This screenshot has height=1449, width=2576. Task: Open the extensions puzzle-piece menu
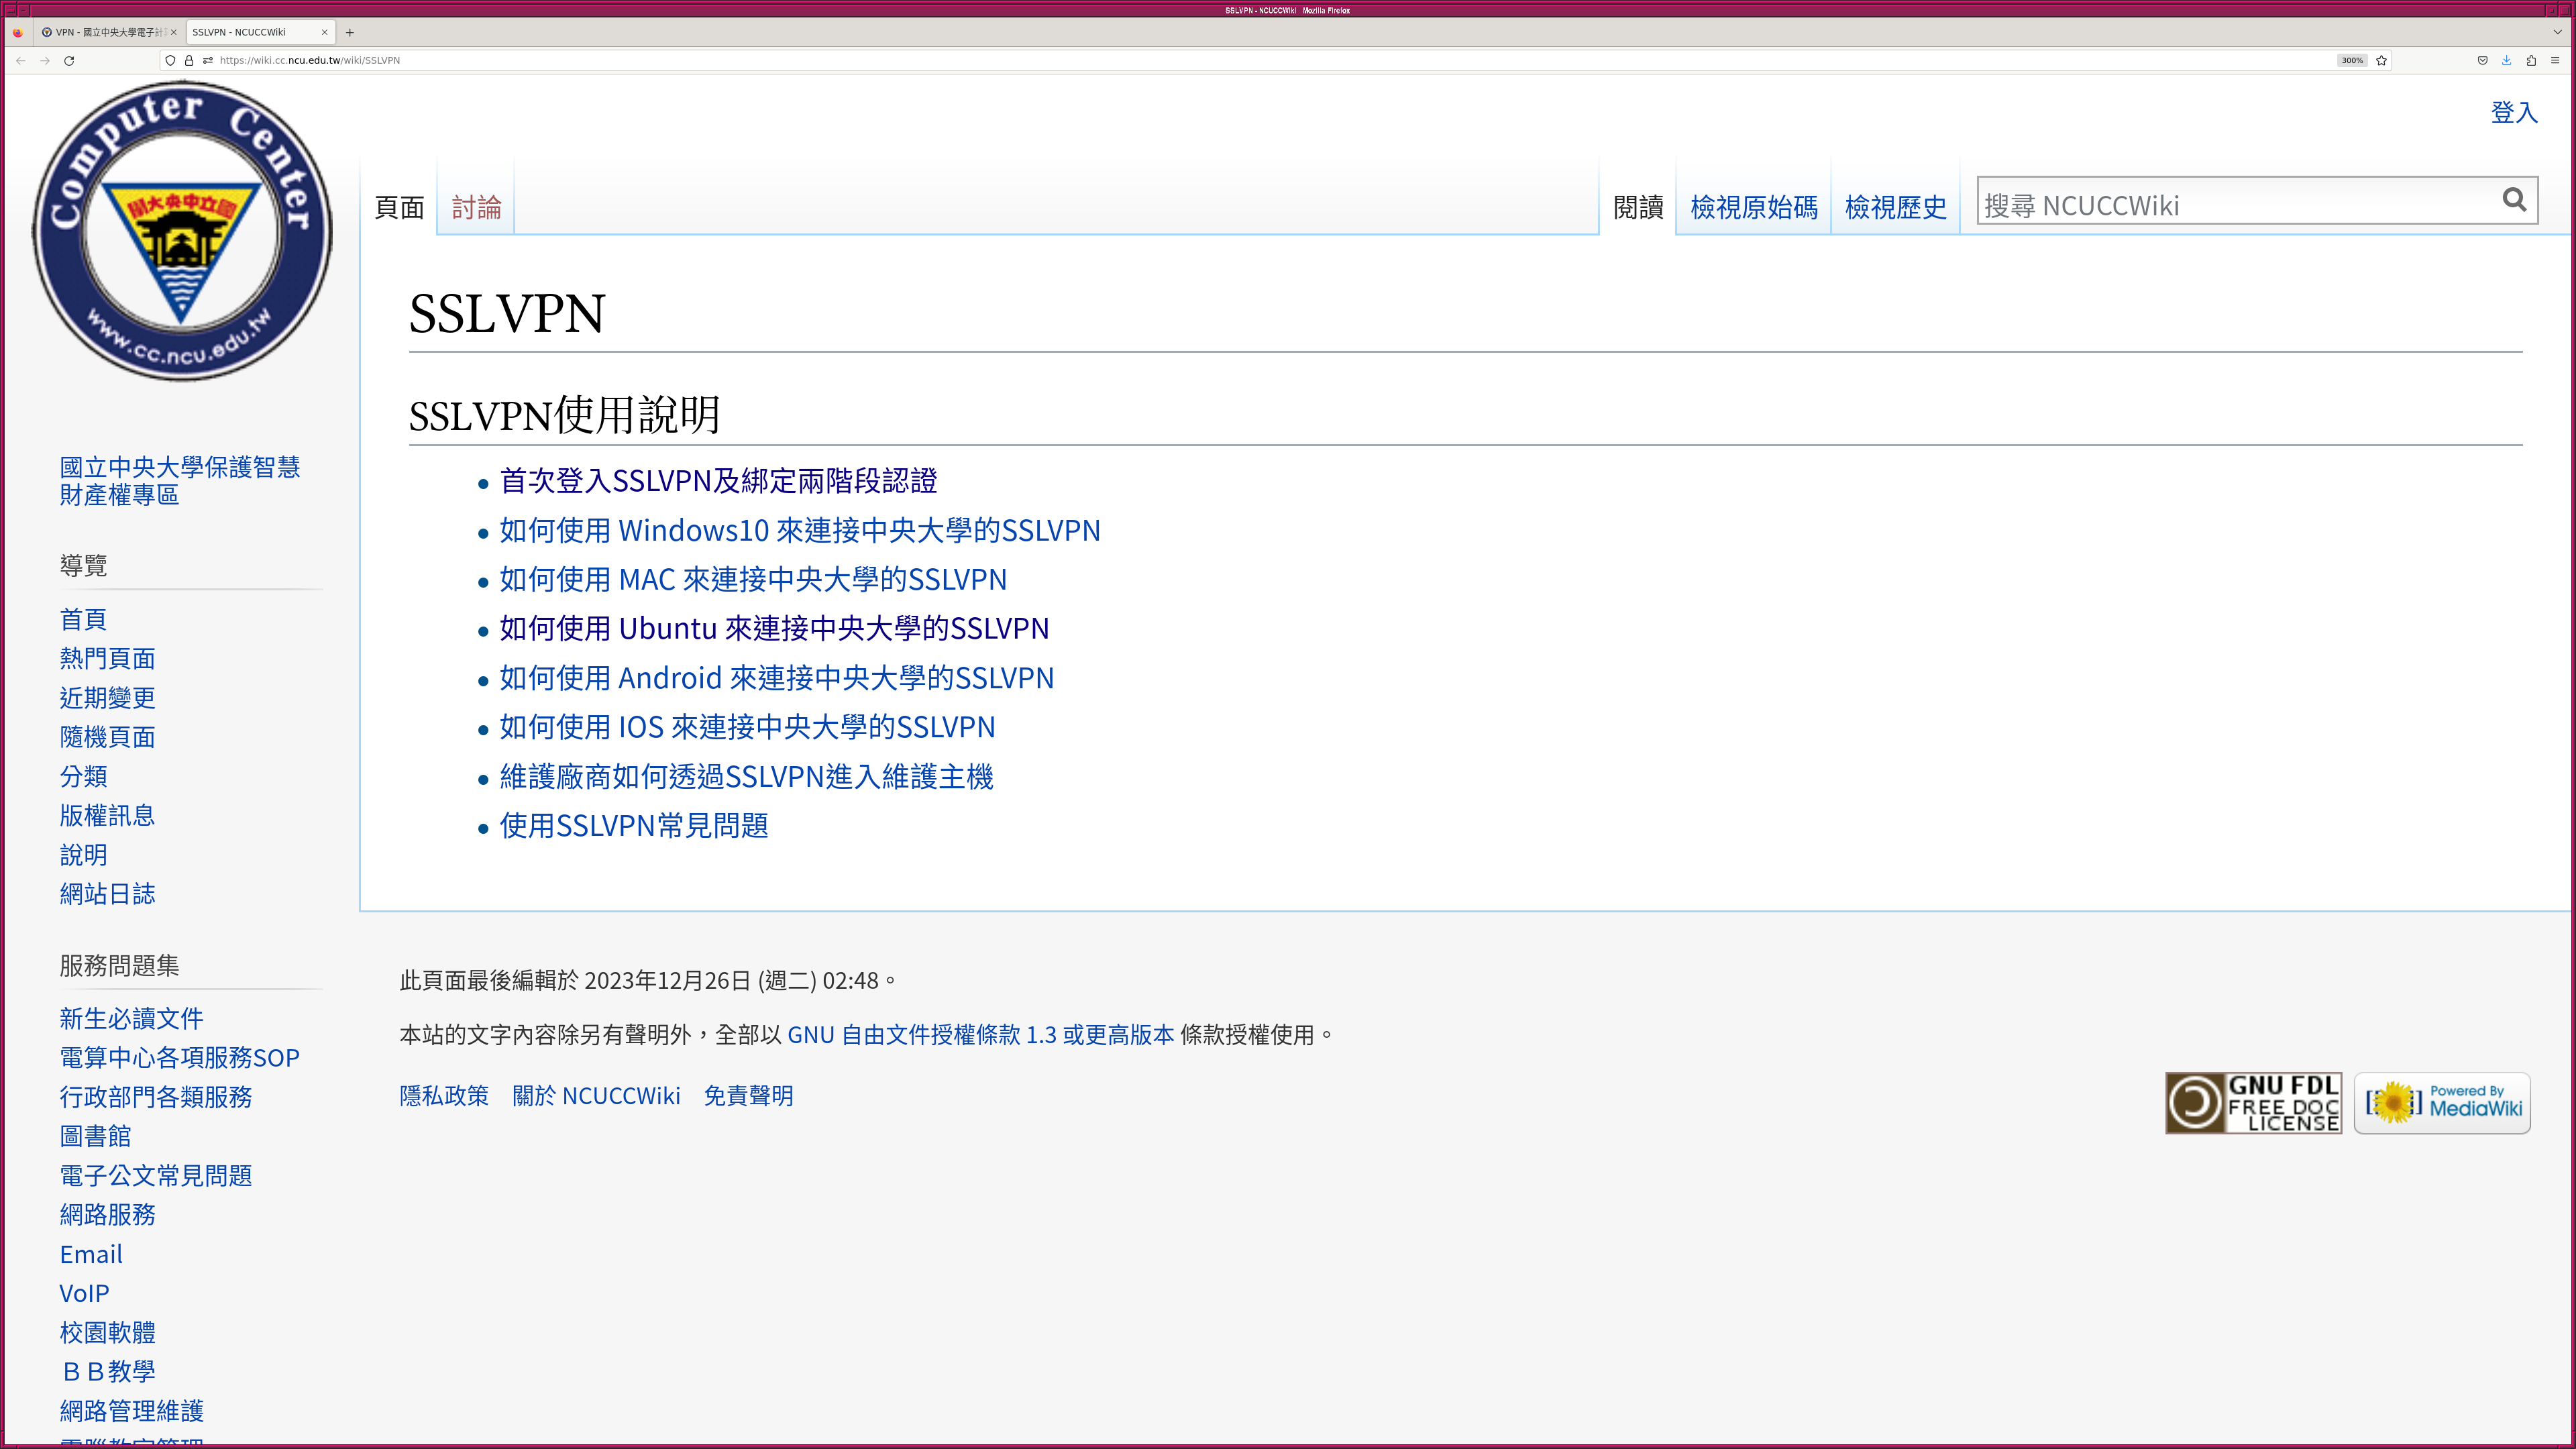pyautogui.click(x=2531, y=60)
